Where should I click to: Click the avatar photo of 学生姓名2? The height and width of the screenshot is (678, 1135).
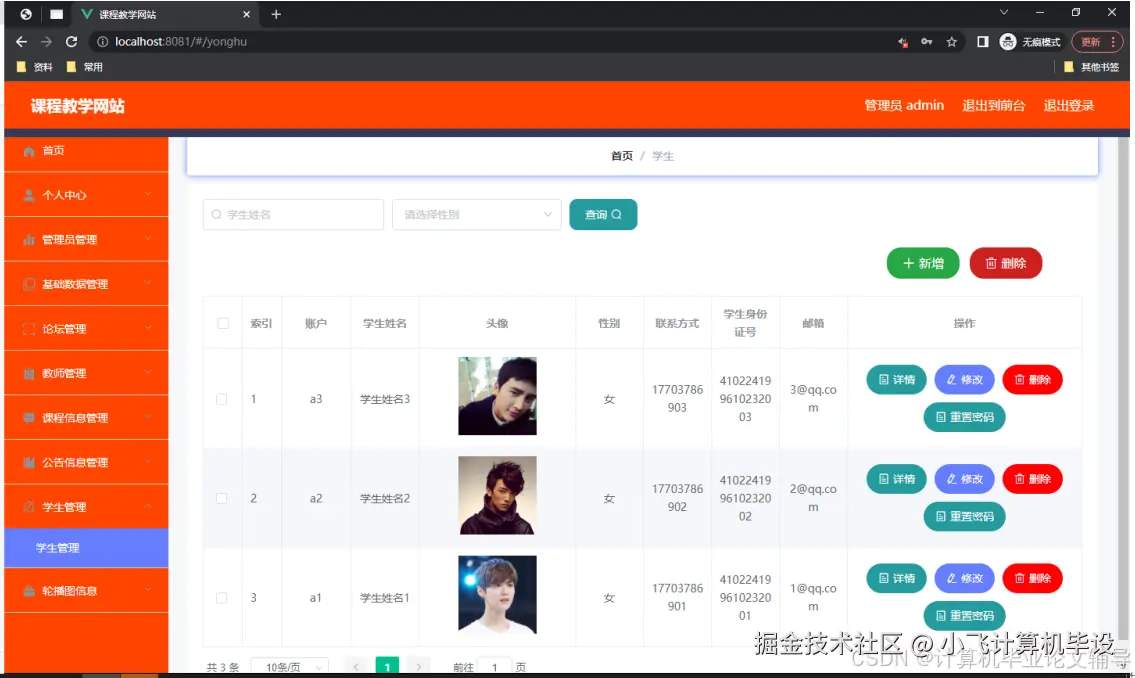(497, 495)
